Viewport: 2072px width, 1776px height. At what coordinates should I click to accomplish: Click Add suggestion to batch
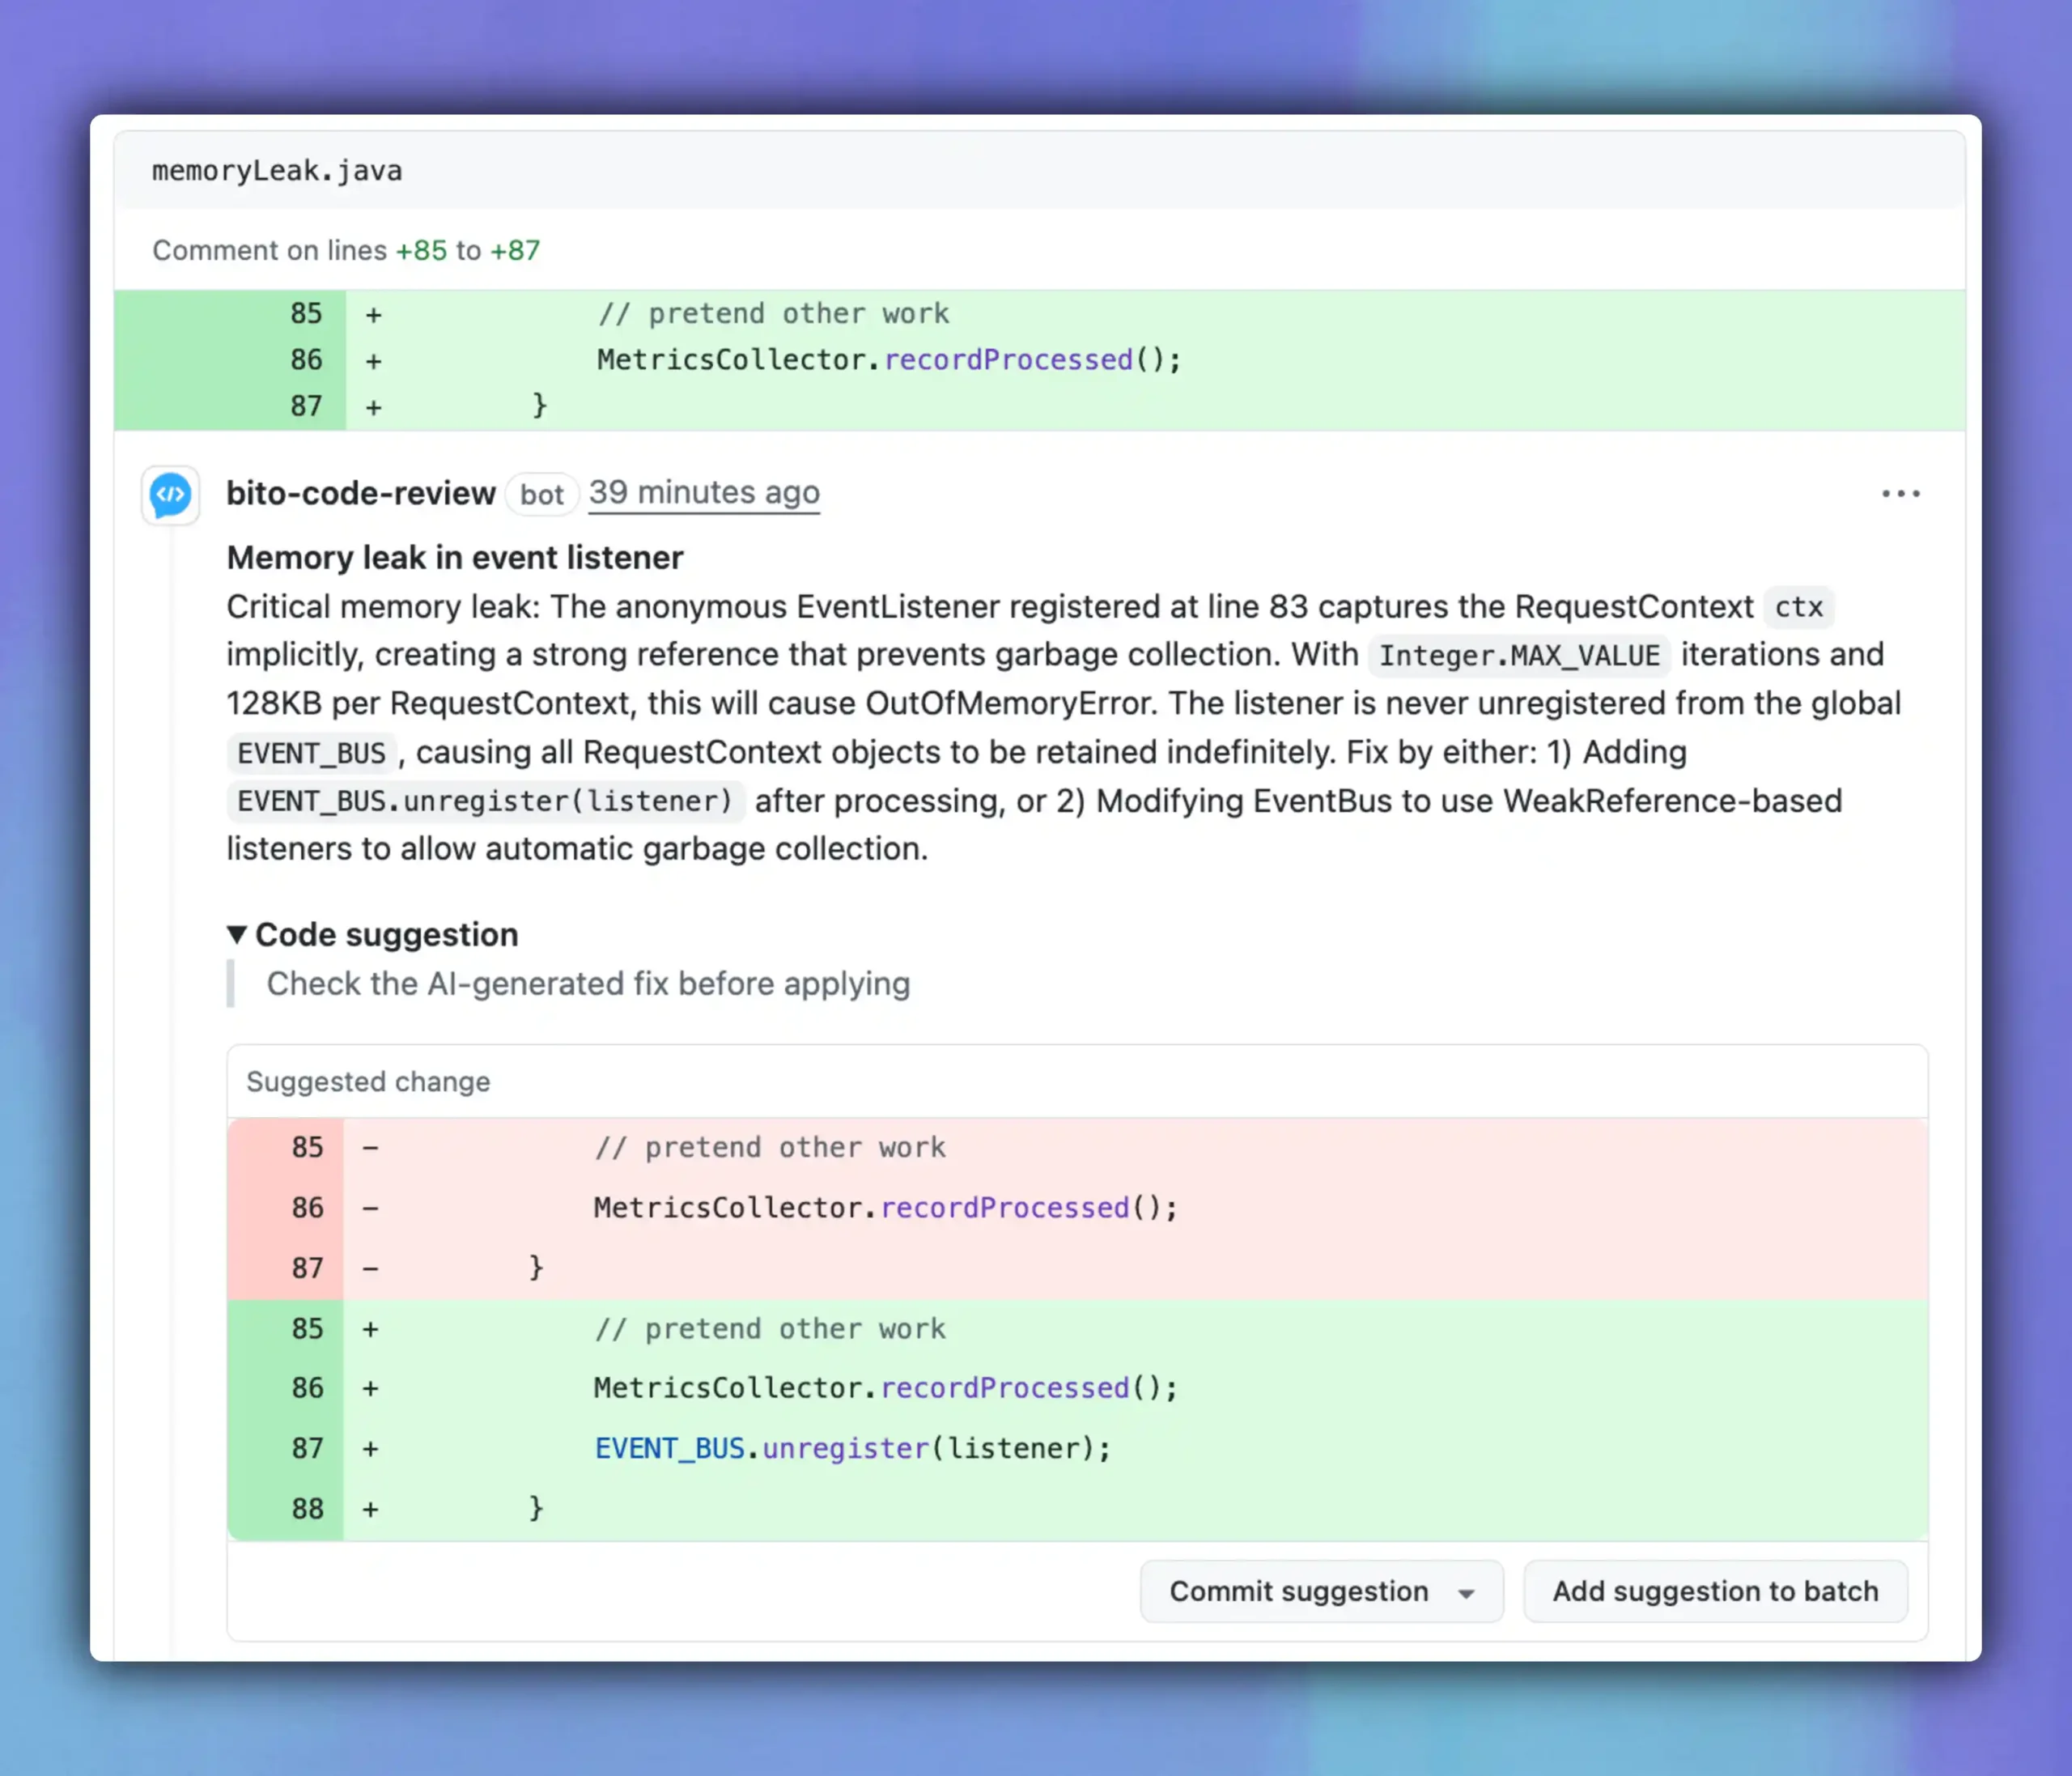tap(1714, 1591)
